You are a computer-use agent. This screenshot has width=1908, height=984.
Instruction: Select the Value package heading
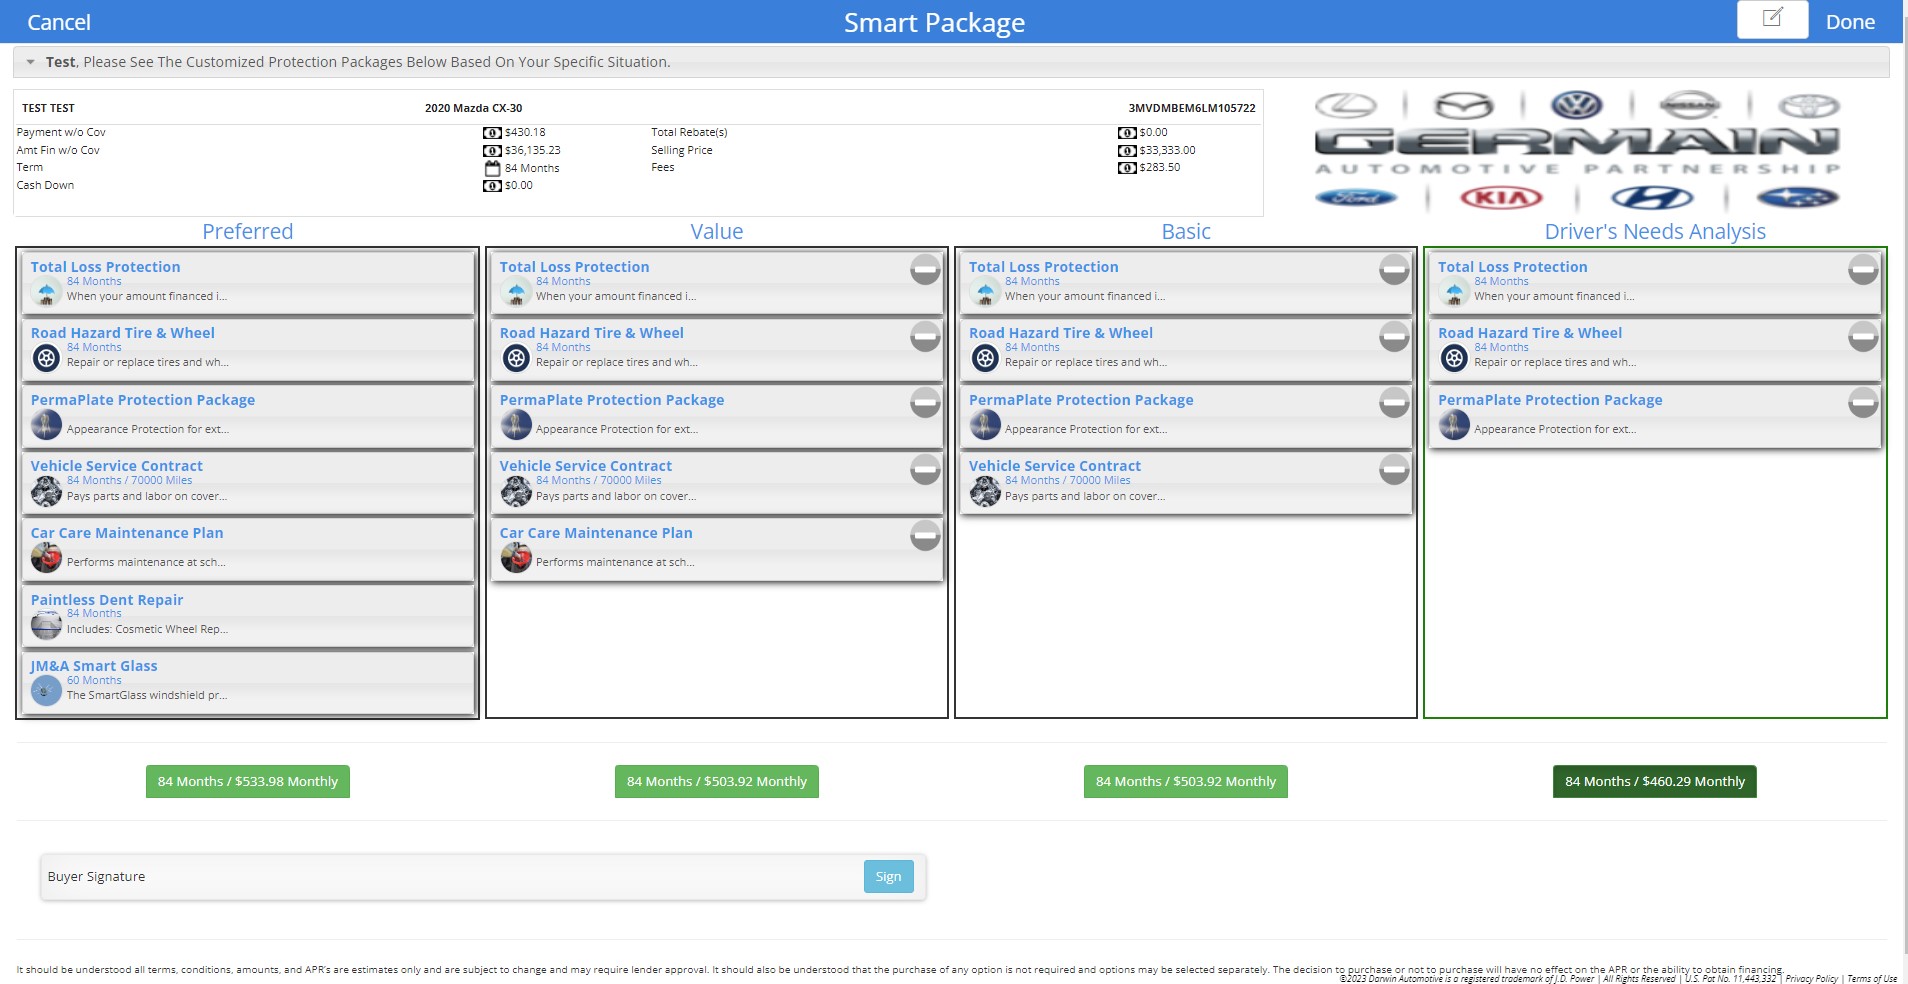pos(717,231)
